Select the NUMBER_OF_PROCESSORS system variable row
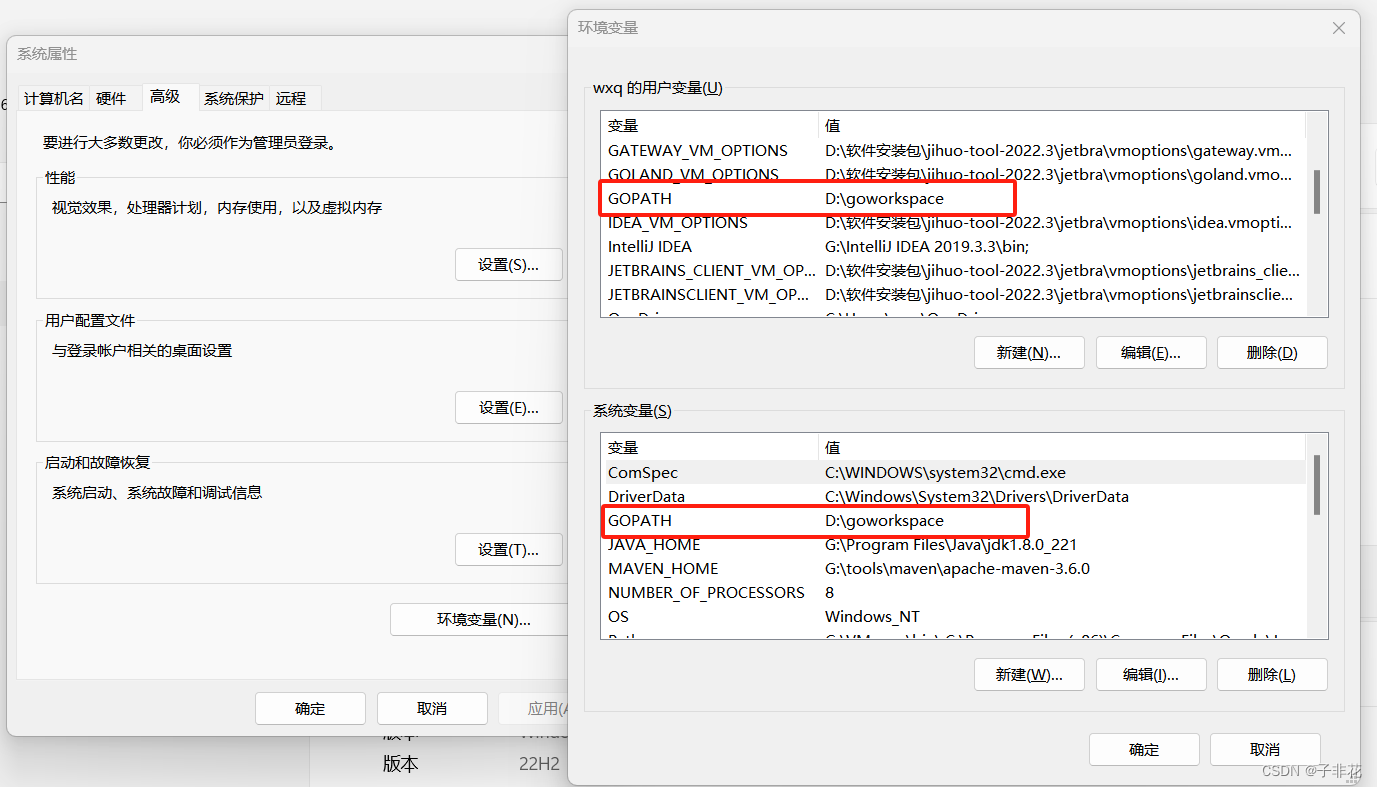Screen dimensions: 1377x787 click(953, 592)
